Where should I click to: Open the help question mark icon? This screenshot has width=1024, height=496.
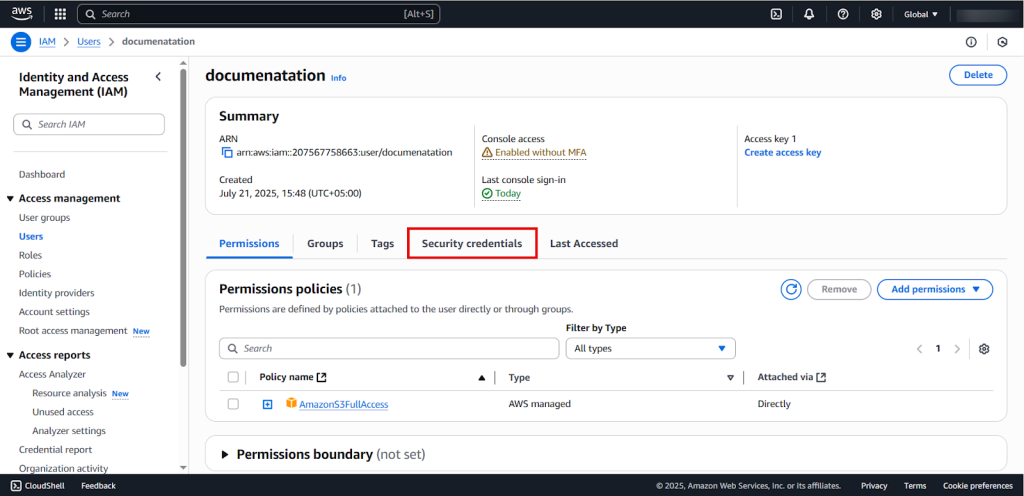coord(843,14)
